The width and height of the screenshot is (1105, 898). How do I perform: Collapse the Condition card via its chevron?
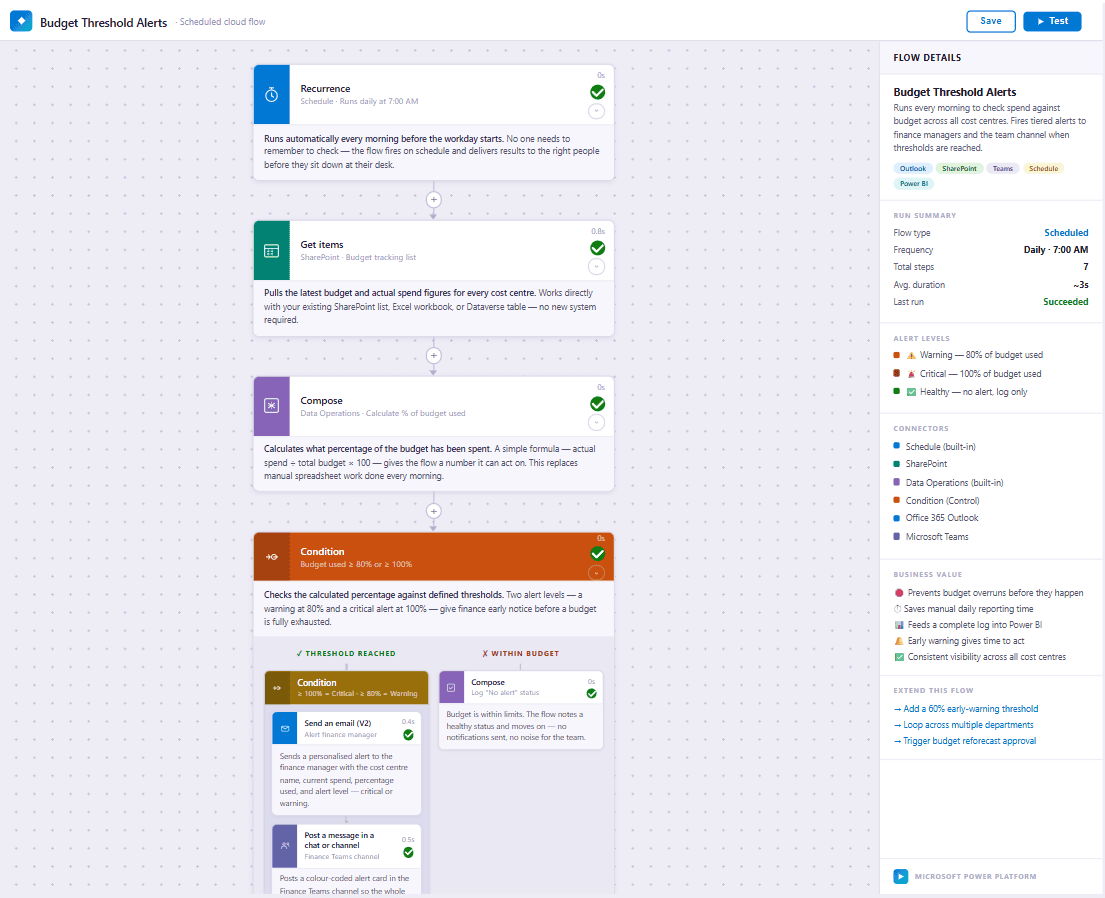[597, 572]
